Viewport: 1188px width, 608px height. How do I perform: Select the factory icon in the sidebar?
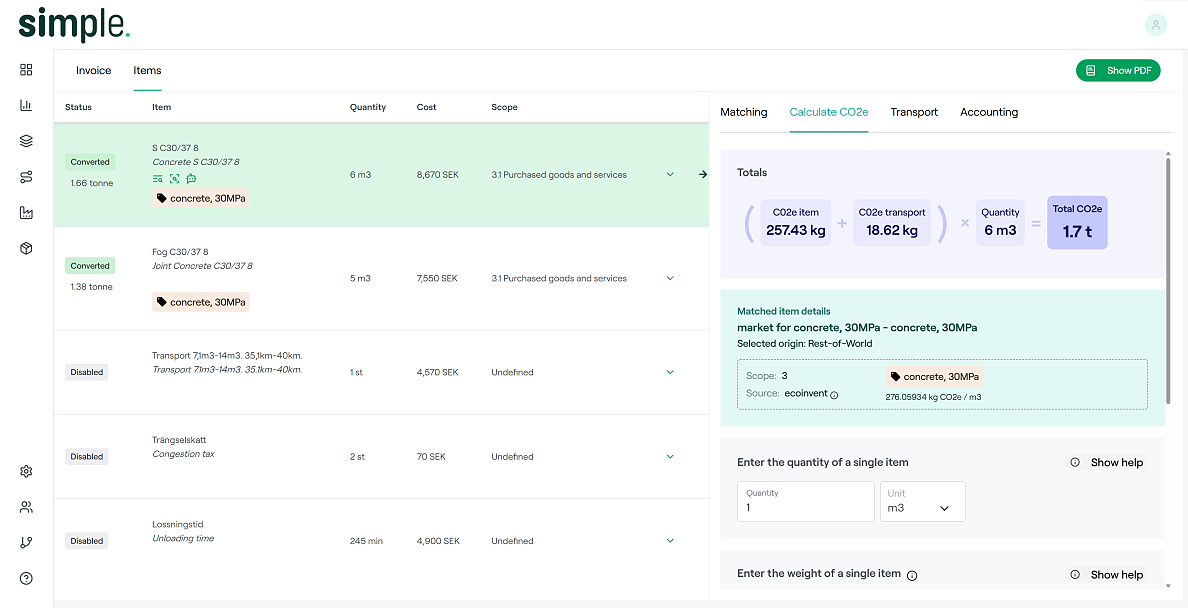click(x=26, y=212)
